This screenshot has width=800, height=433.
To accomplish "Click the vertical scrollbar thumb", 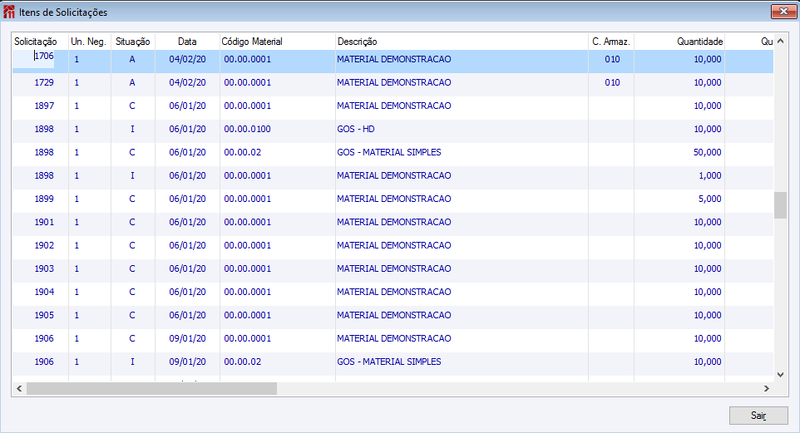I will (x=780, y=205).
